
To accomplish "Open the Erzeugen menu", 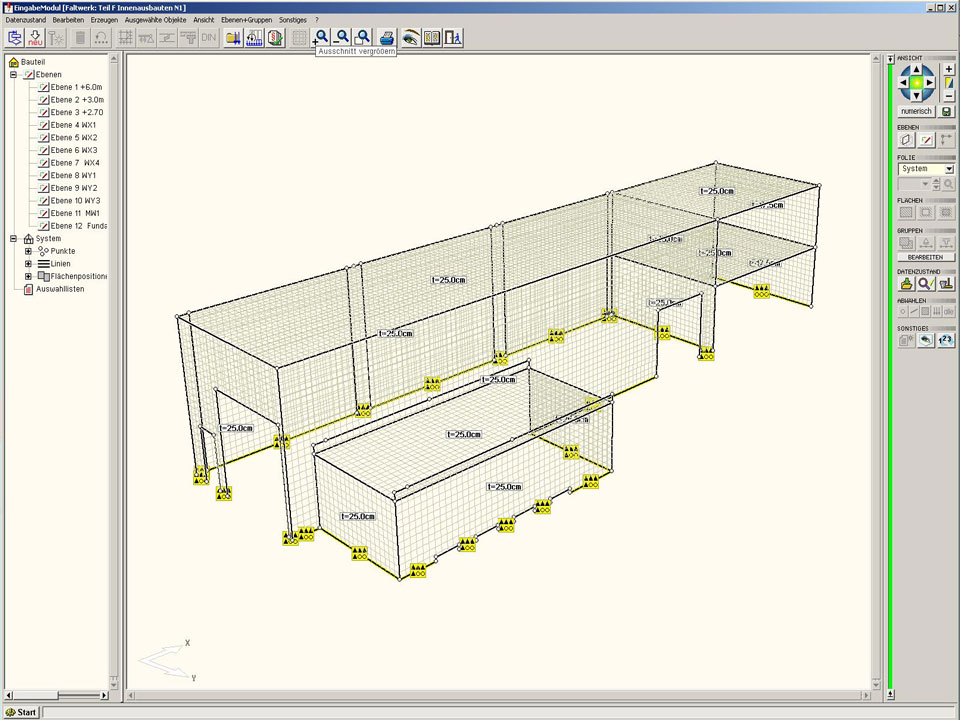I will (x=104, y=20).
